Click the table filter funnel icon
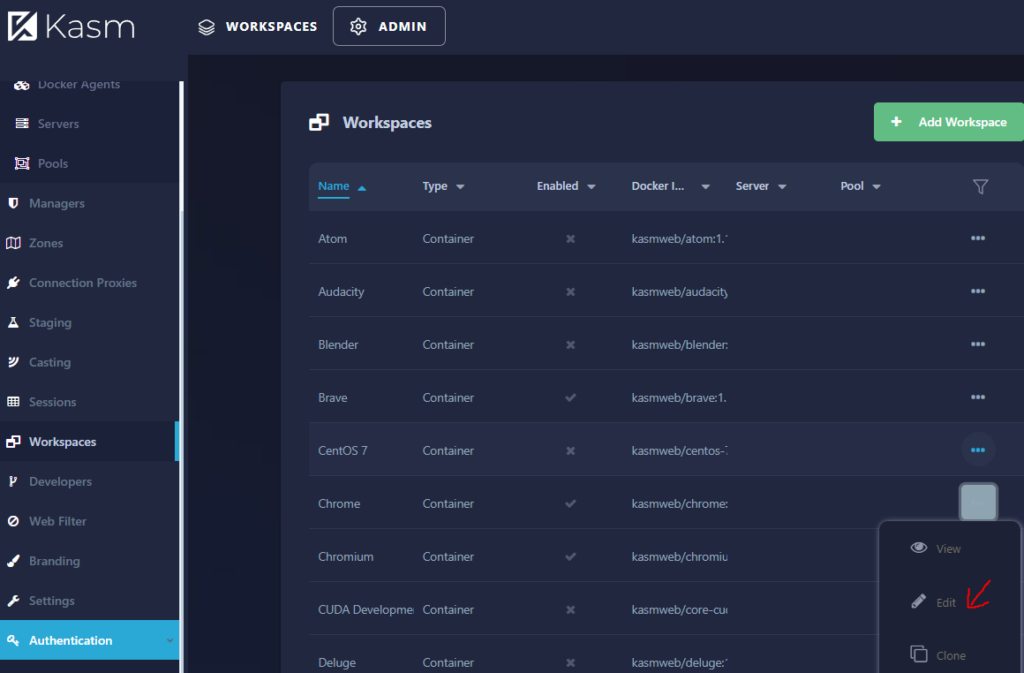 (980, 187)
